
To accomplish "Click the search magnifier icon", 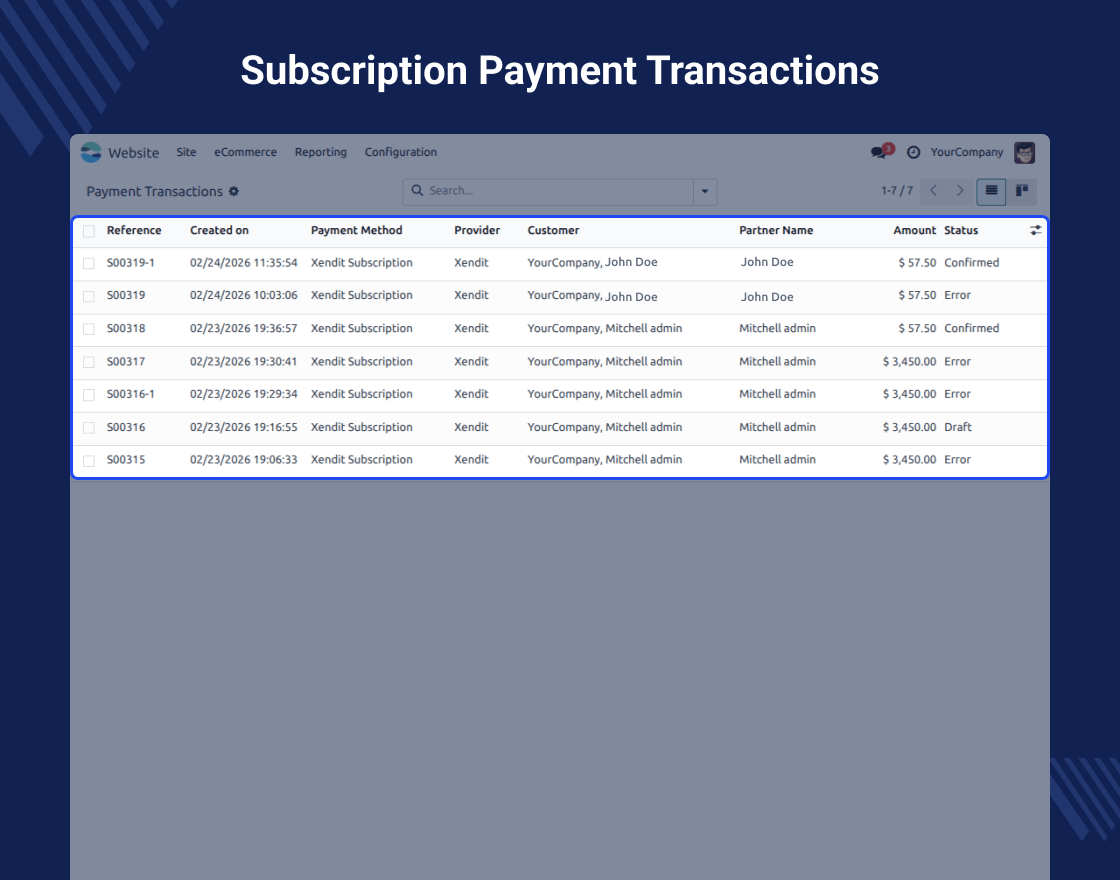I will click(417, 191).
